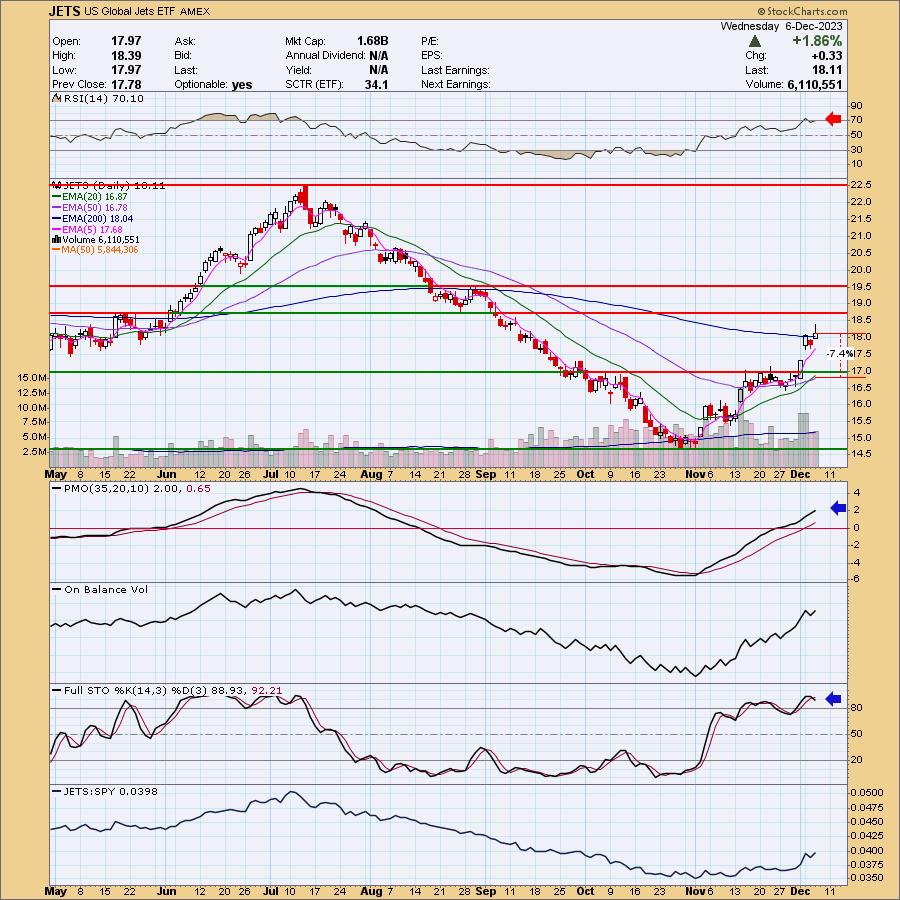Click the EMA(50) 16.78 legend entry
The height and width of the screenshot is (900, 900).
click(94, 207)
